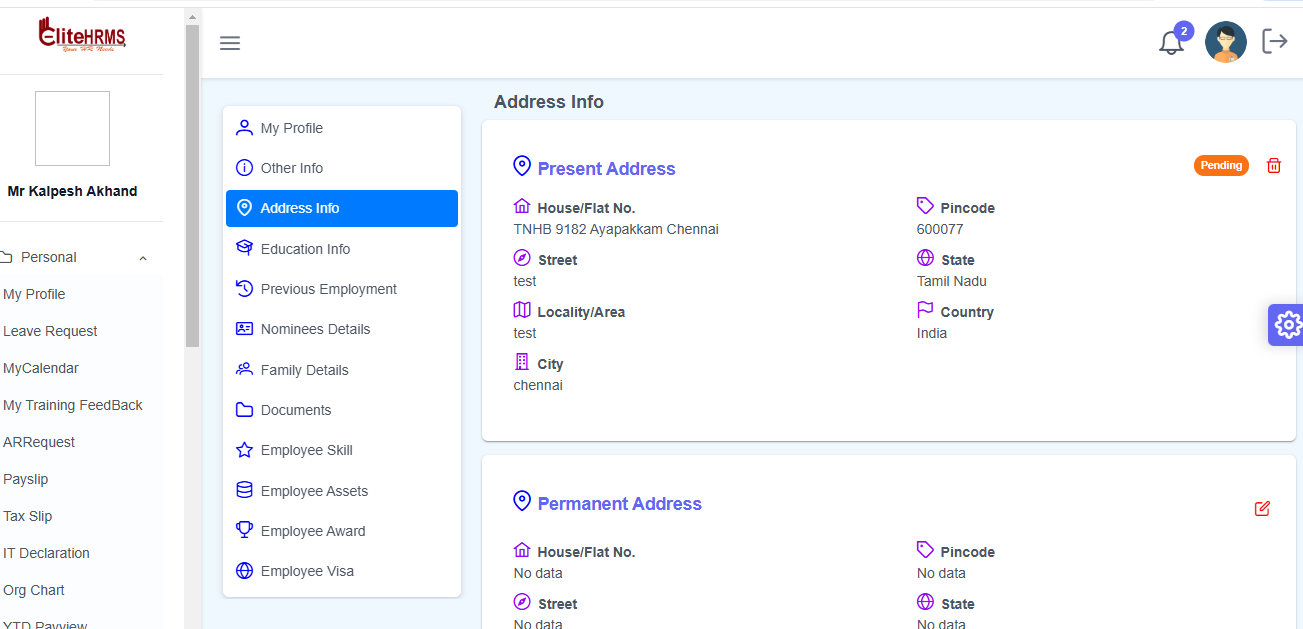
Task: Edit the Permanent Address
Action: 1262,508
